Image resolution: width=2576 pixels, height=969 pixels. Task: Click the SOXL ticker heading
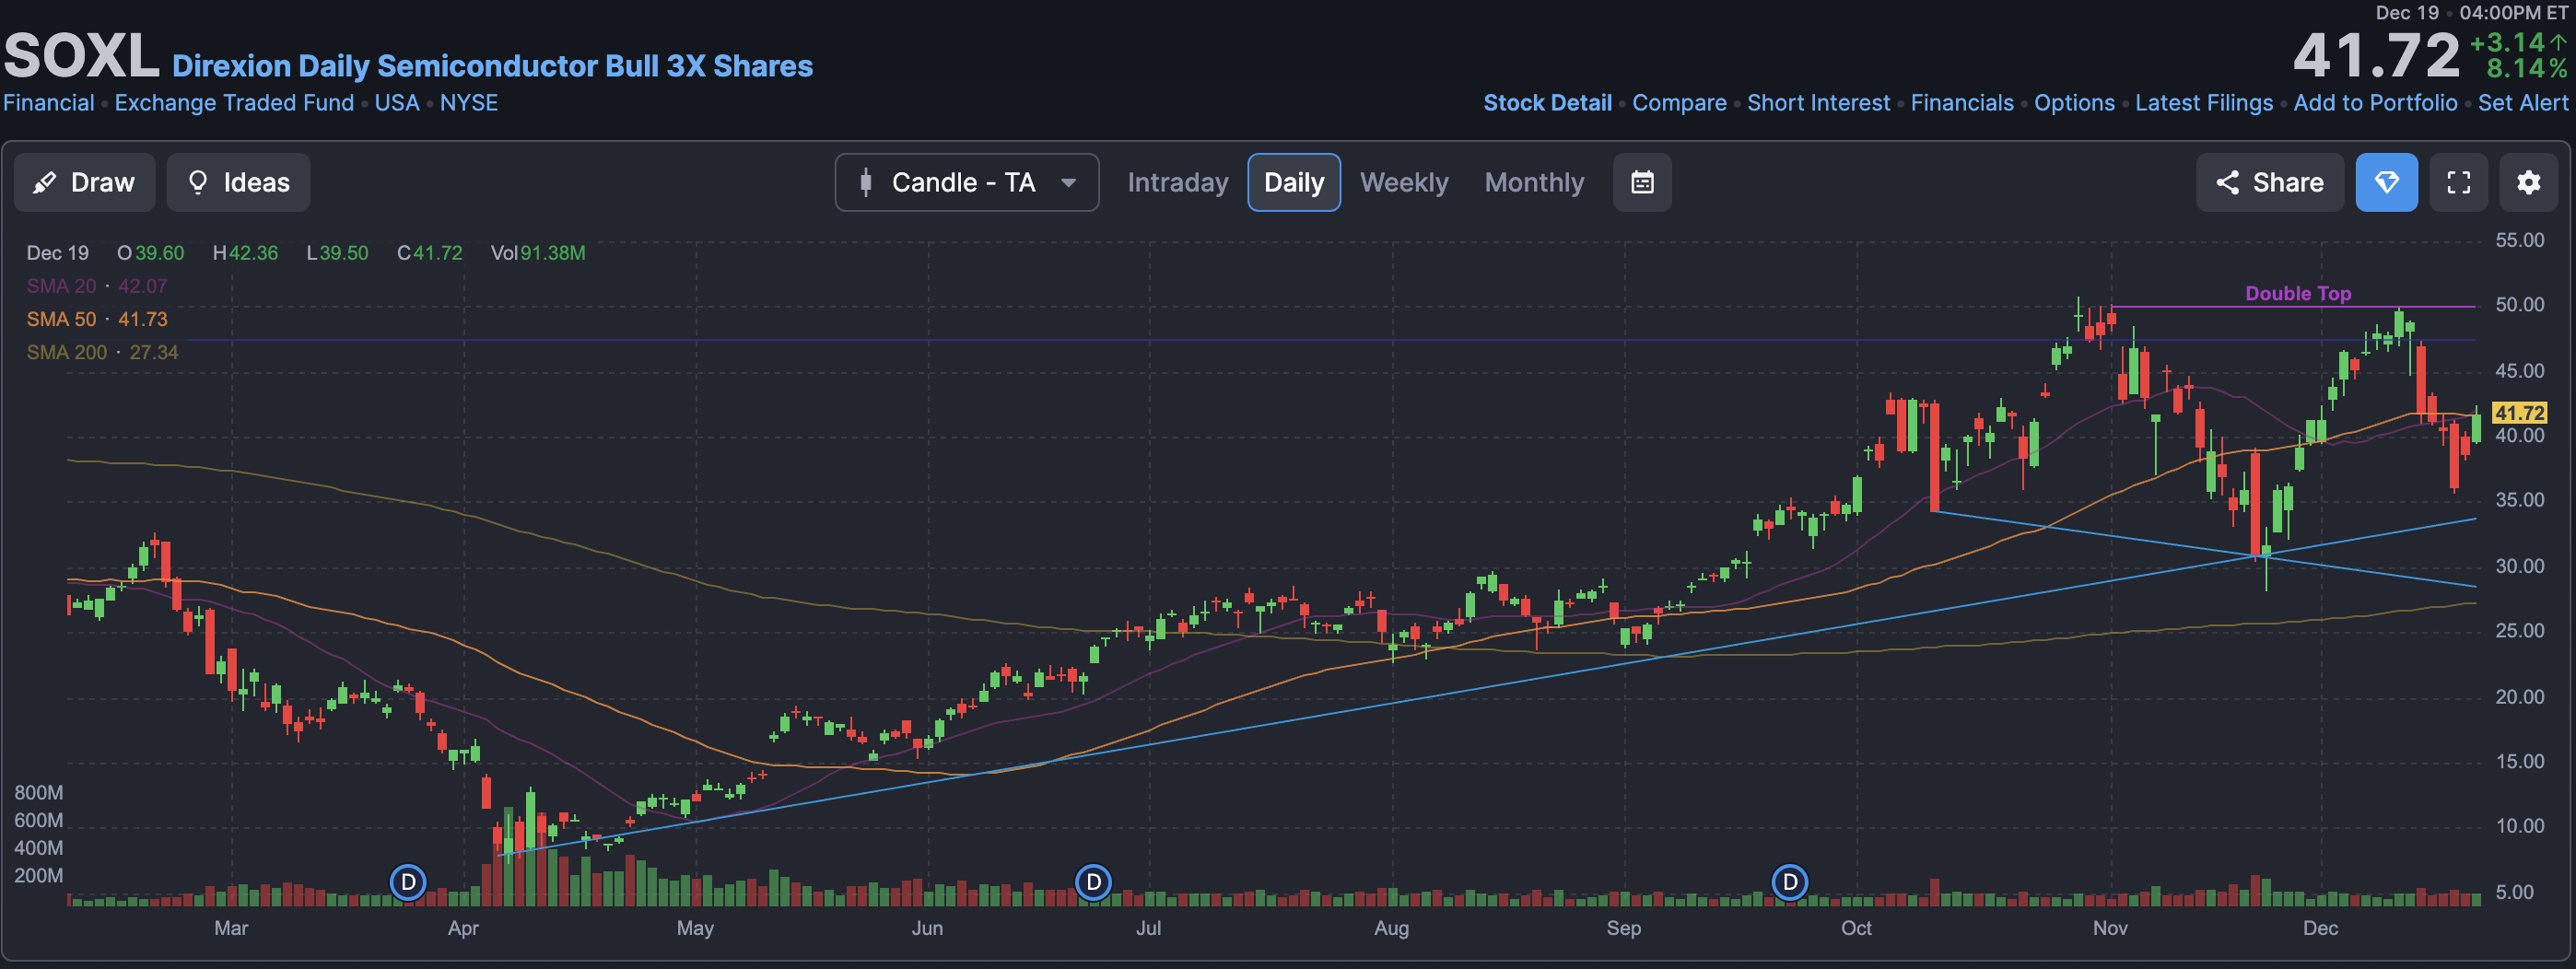pyautogui.click(x=81, y=55)
